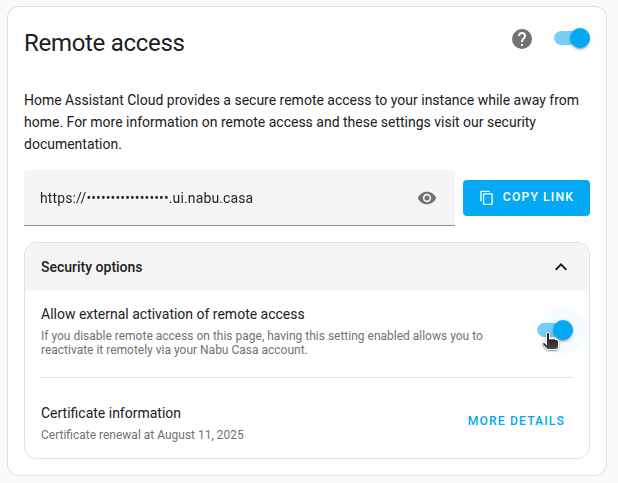Click the 'Allow external activation of remote access' label
The height and width of the screenshot is (483, 618).
172,314
